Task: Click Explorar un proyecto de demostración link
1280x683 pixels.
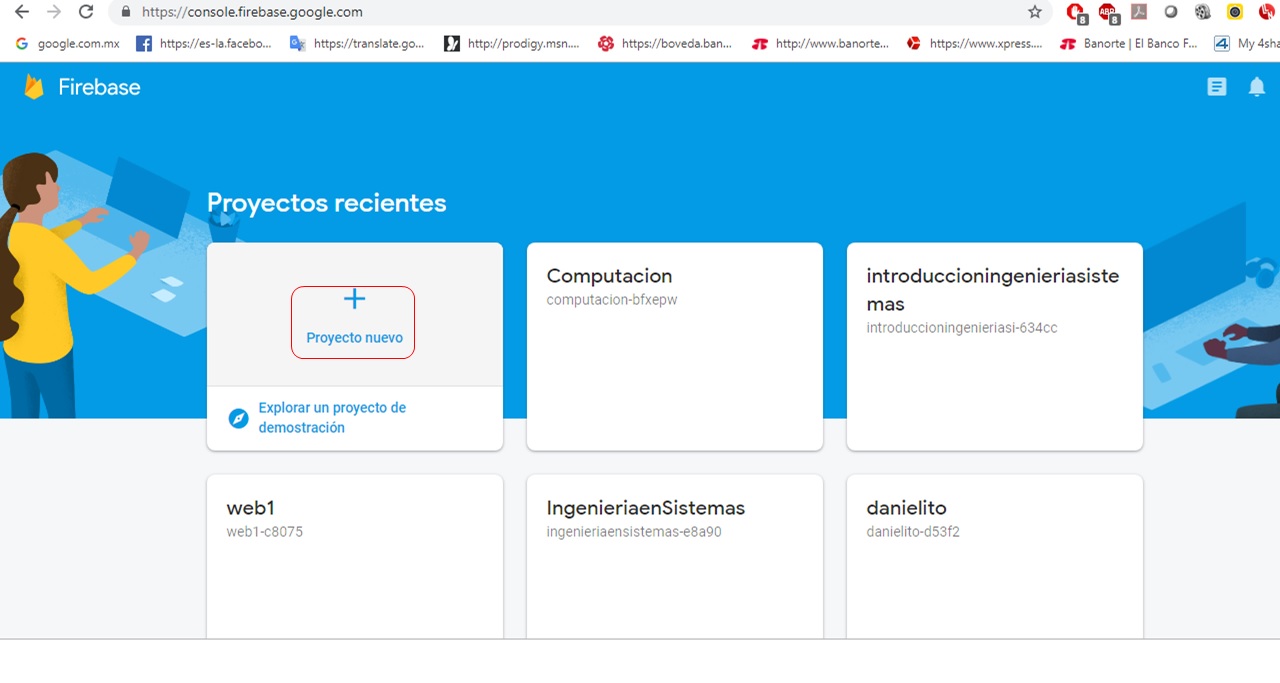Action: [332, 417]
